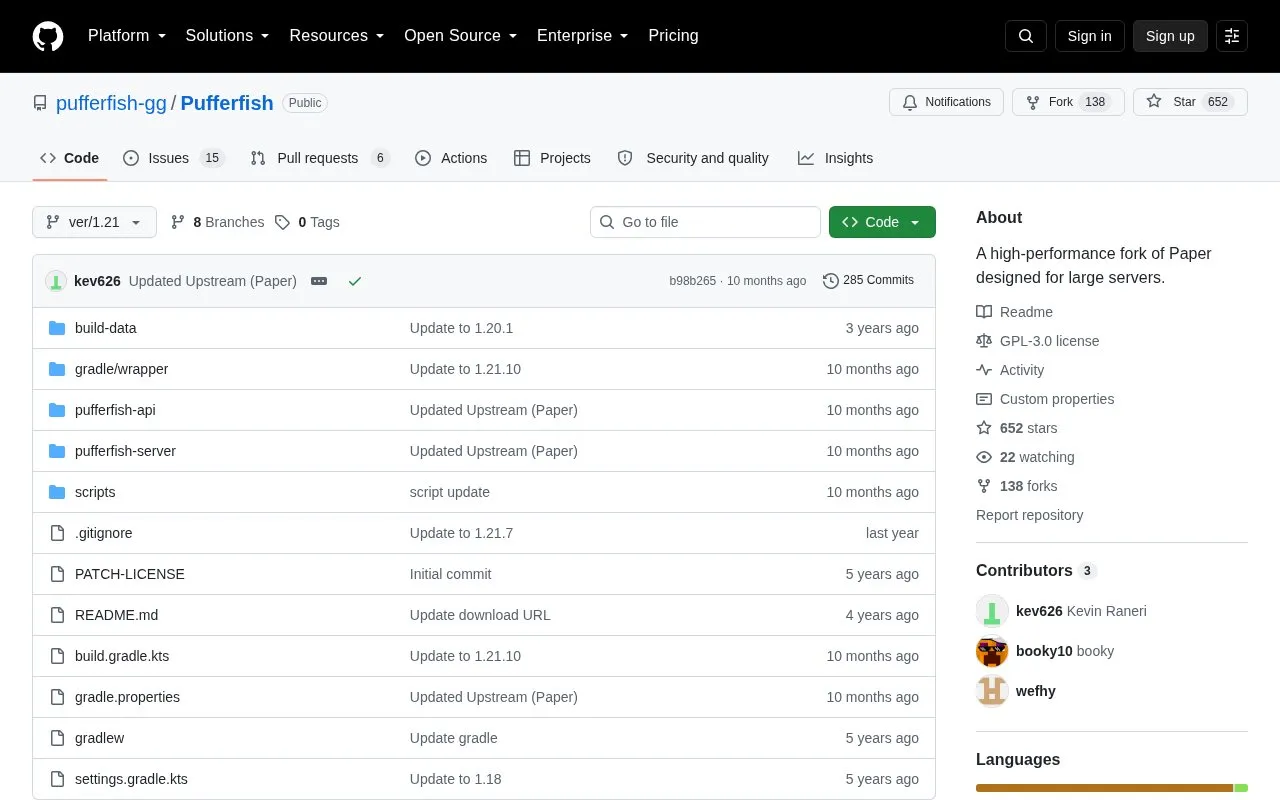
Task: Switch to the Pull requests tab
Action: [x=320, y=158]
